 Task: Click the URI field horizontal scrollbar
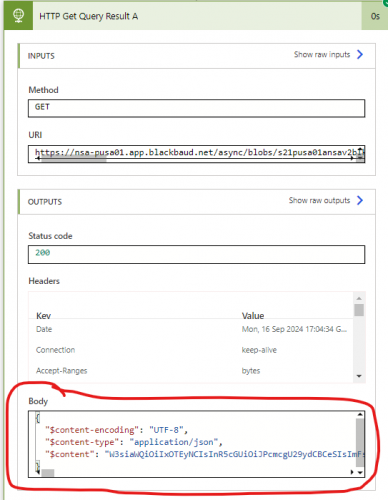73,159
